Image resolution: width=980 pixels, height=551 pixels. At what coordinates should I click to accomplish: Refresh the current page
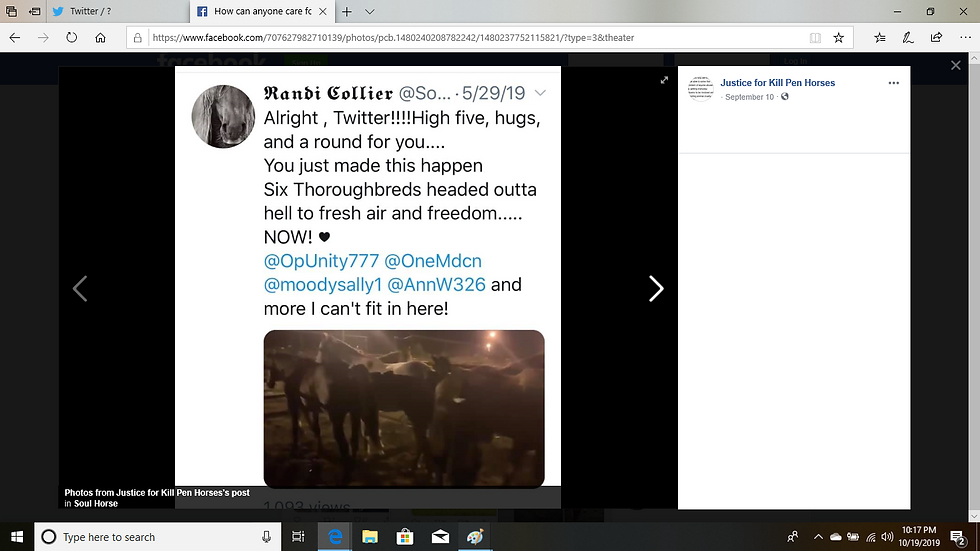[x=71, y=37]
